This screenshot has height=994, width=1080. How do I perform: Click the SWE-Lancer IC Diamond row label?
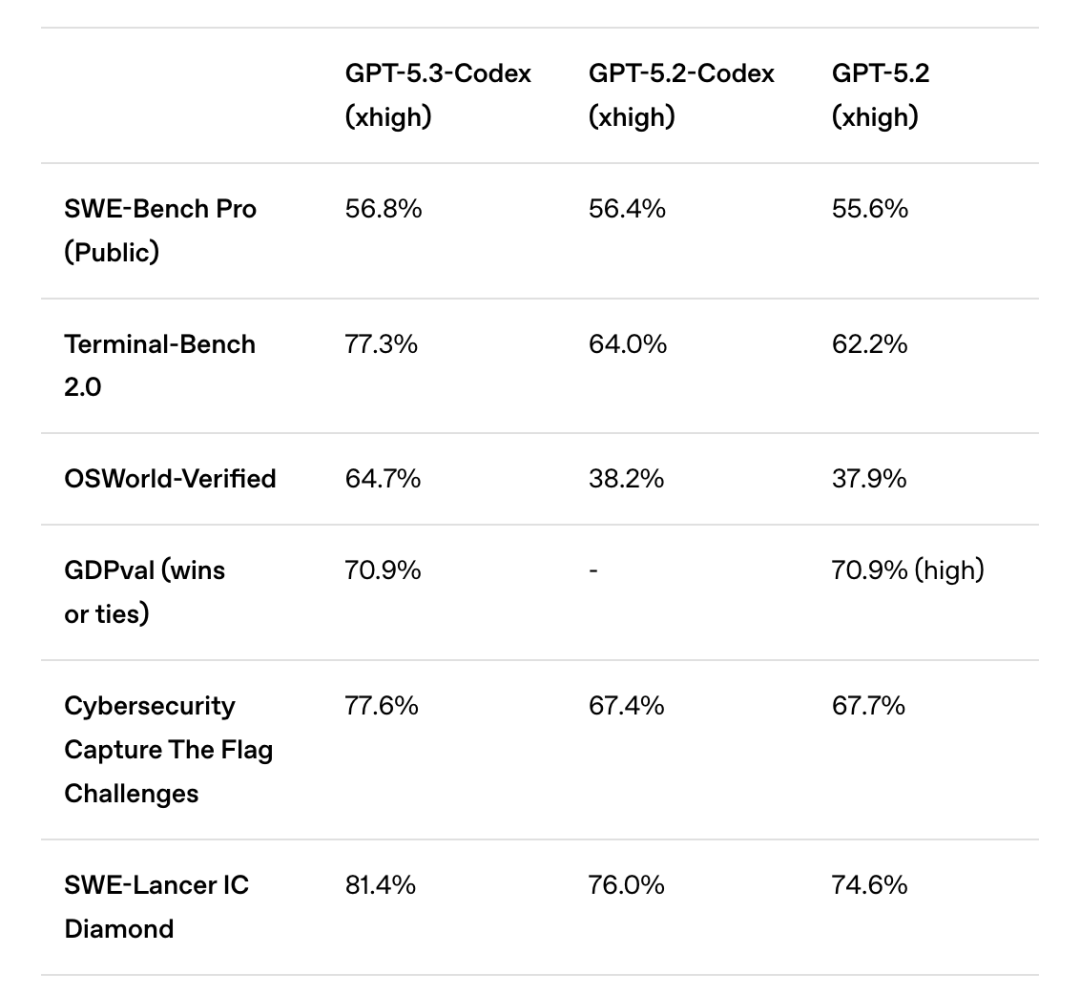[x=157, y=906]
